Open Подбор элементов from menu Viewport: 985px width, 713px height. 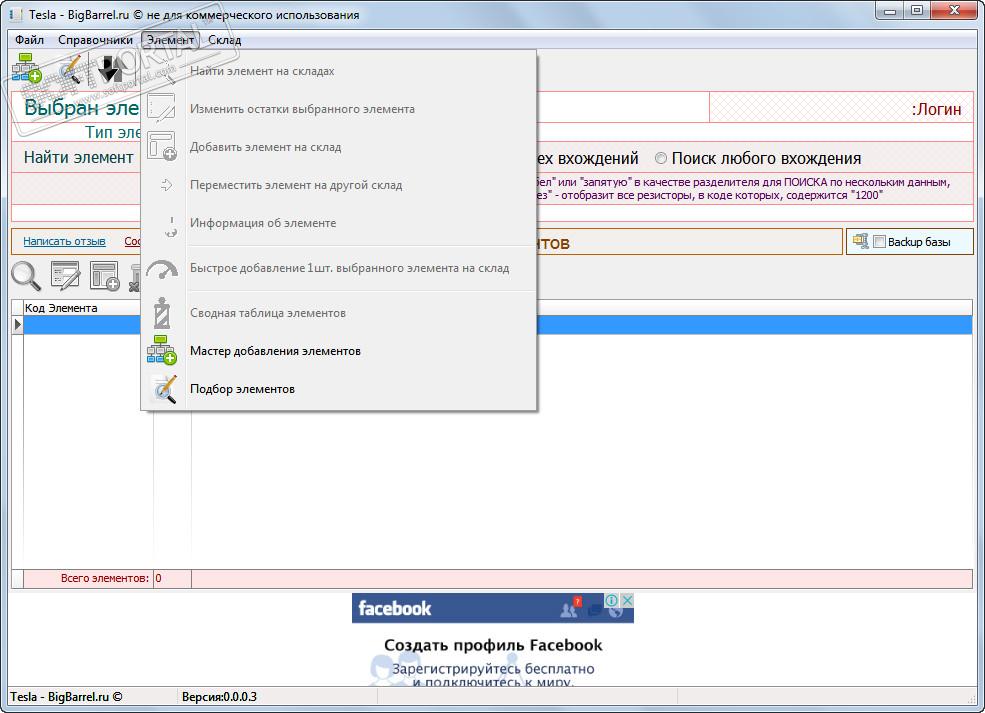339,389
